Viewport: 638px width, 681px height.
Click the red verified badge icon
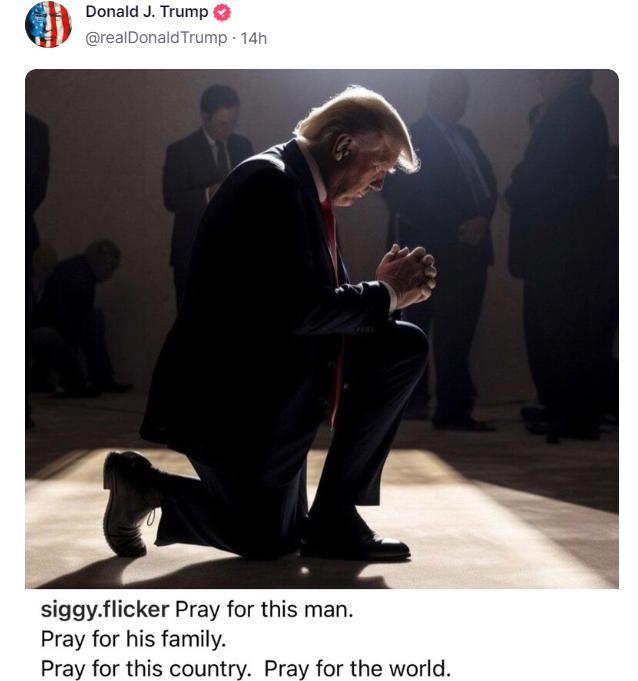[x=223, y=13]
